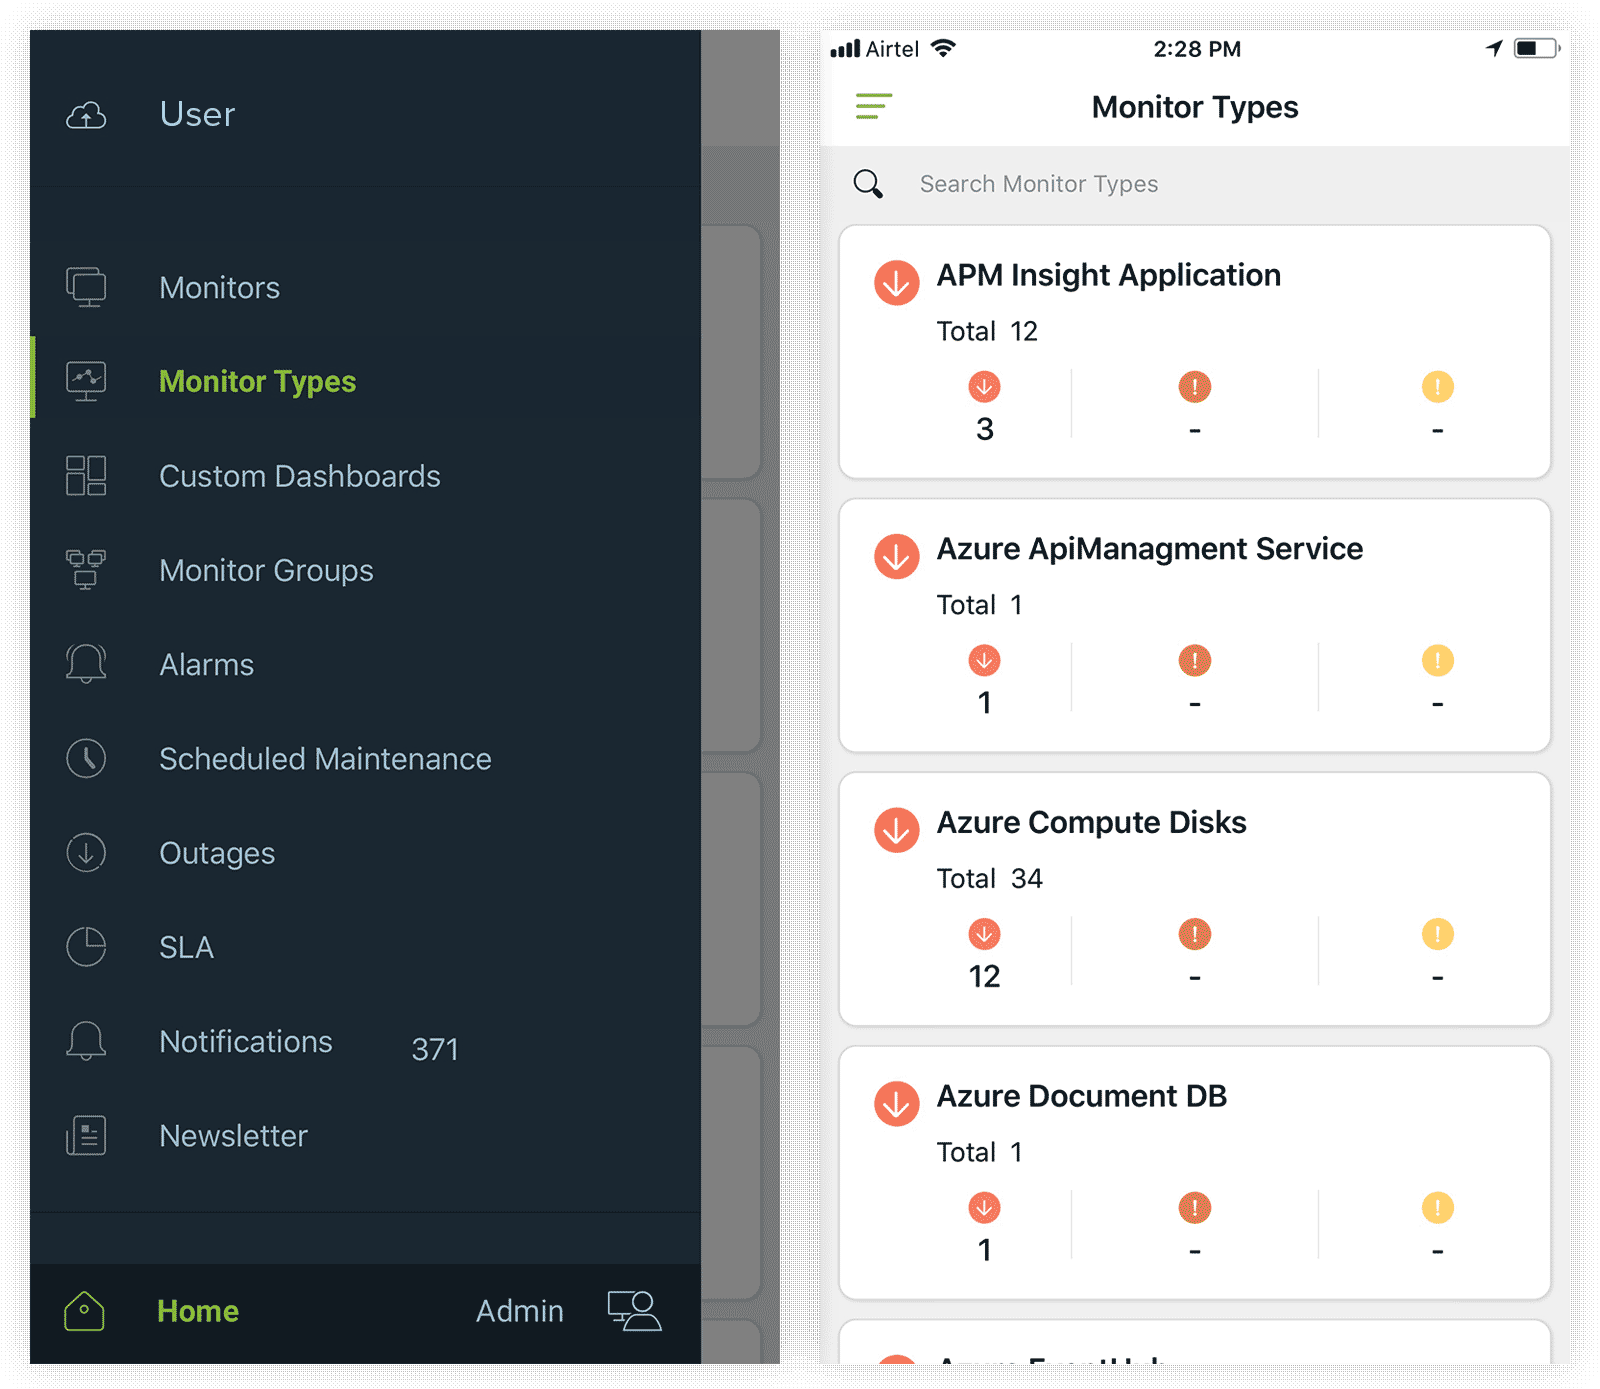Click the Home house icon
1600x1389 pixels.
point(84,1311)
